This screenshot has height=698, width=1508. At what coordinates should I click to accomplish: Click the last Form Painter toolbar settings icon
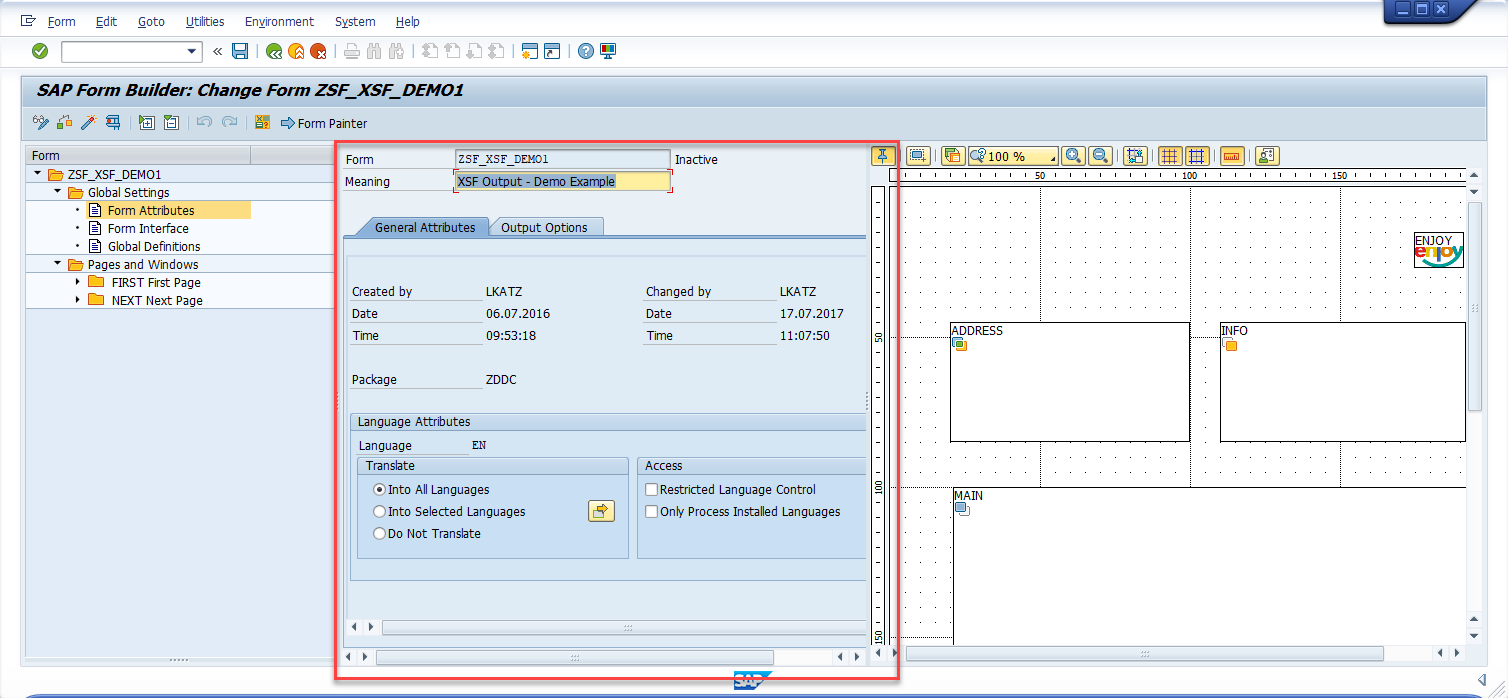[x=1267, y=156]
